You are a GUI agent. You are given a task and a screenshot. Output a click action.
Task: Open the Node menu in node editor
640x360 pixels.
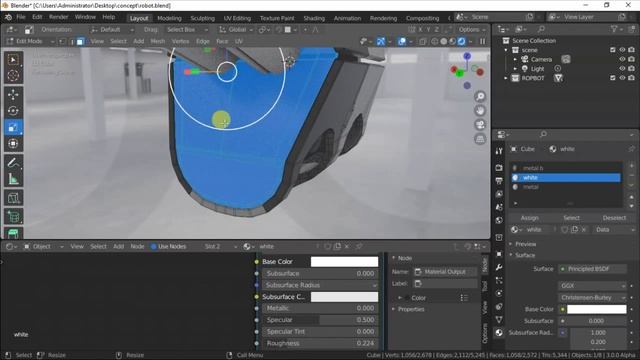(x=137, y=247)
